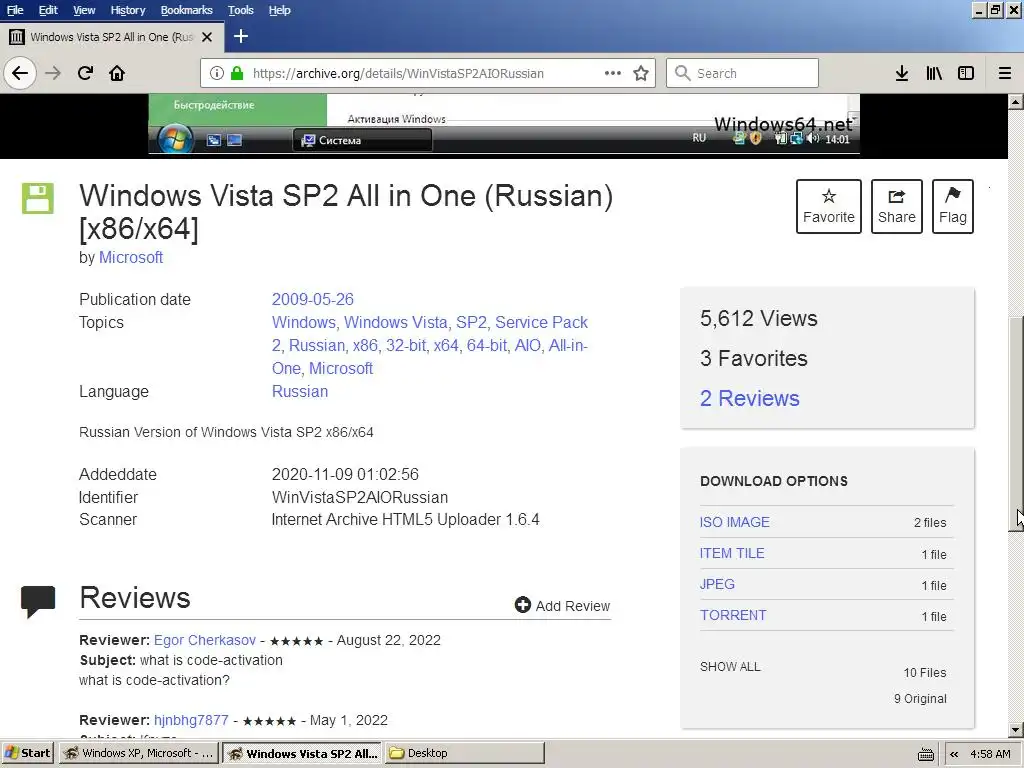Click the 'WinVistaSP2AIORussian' identifier value

point(360,498)
